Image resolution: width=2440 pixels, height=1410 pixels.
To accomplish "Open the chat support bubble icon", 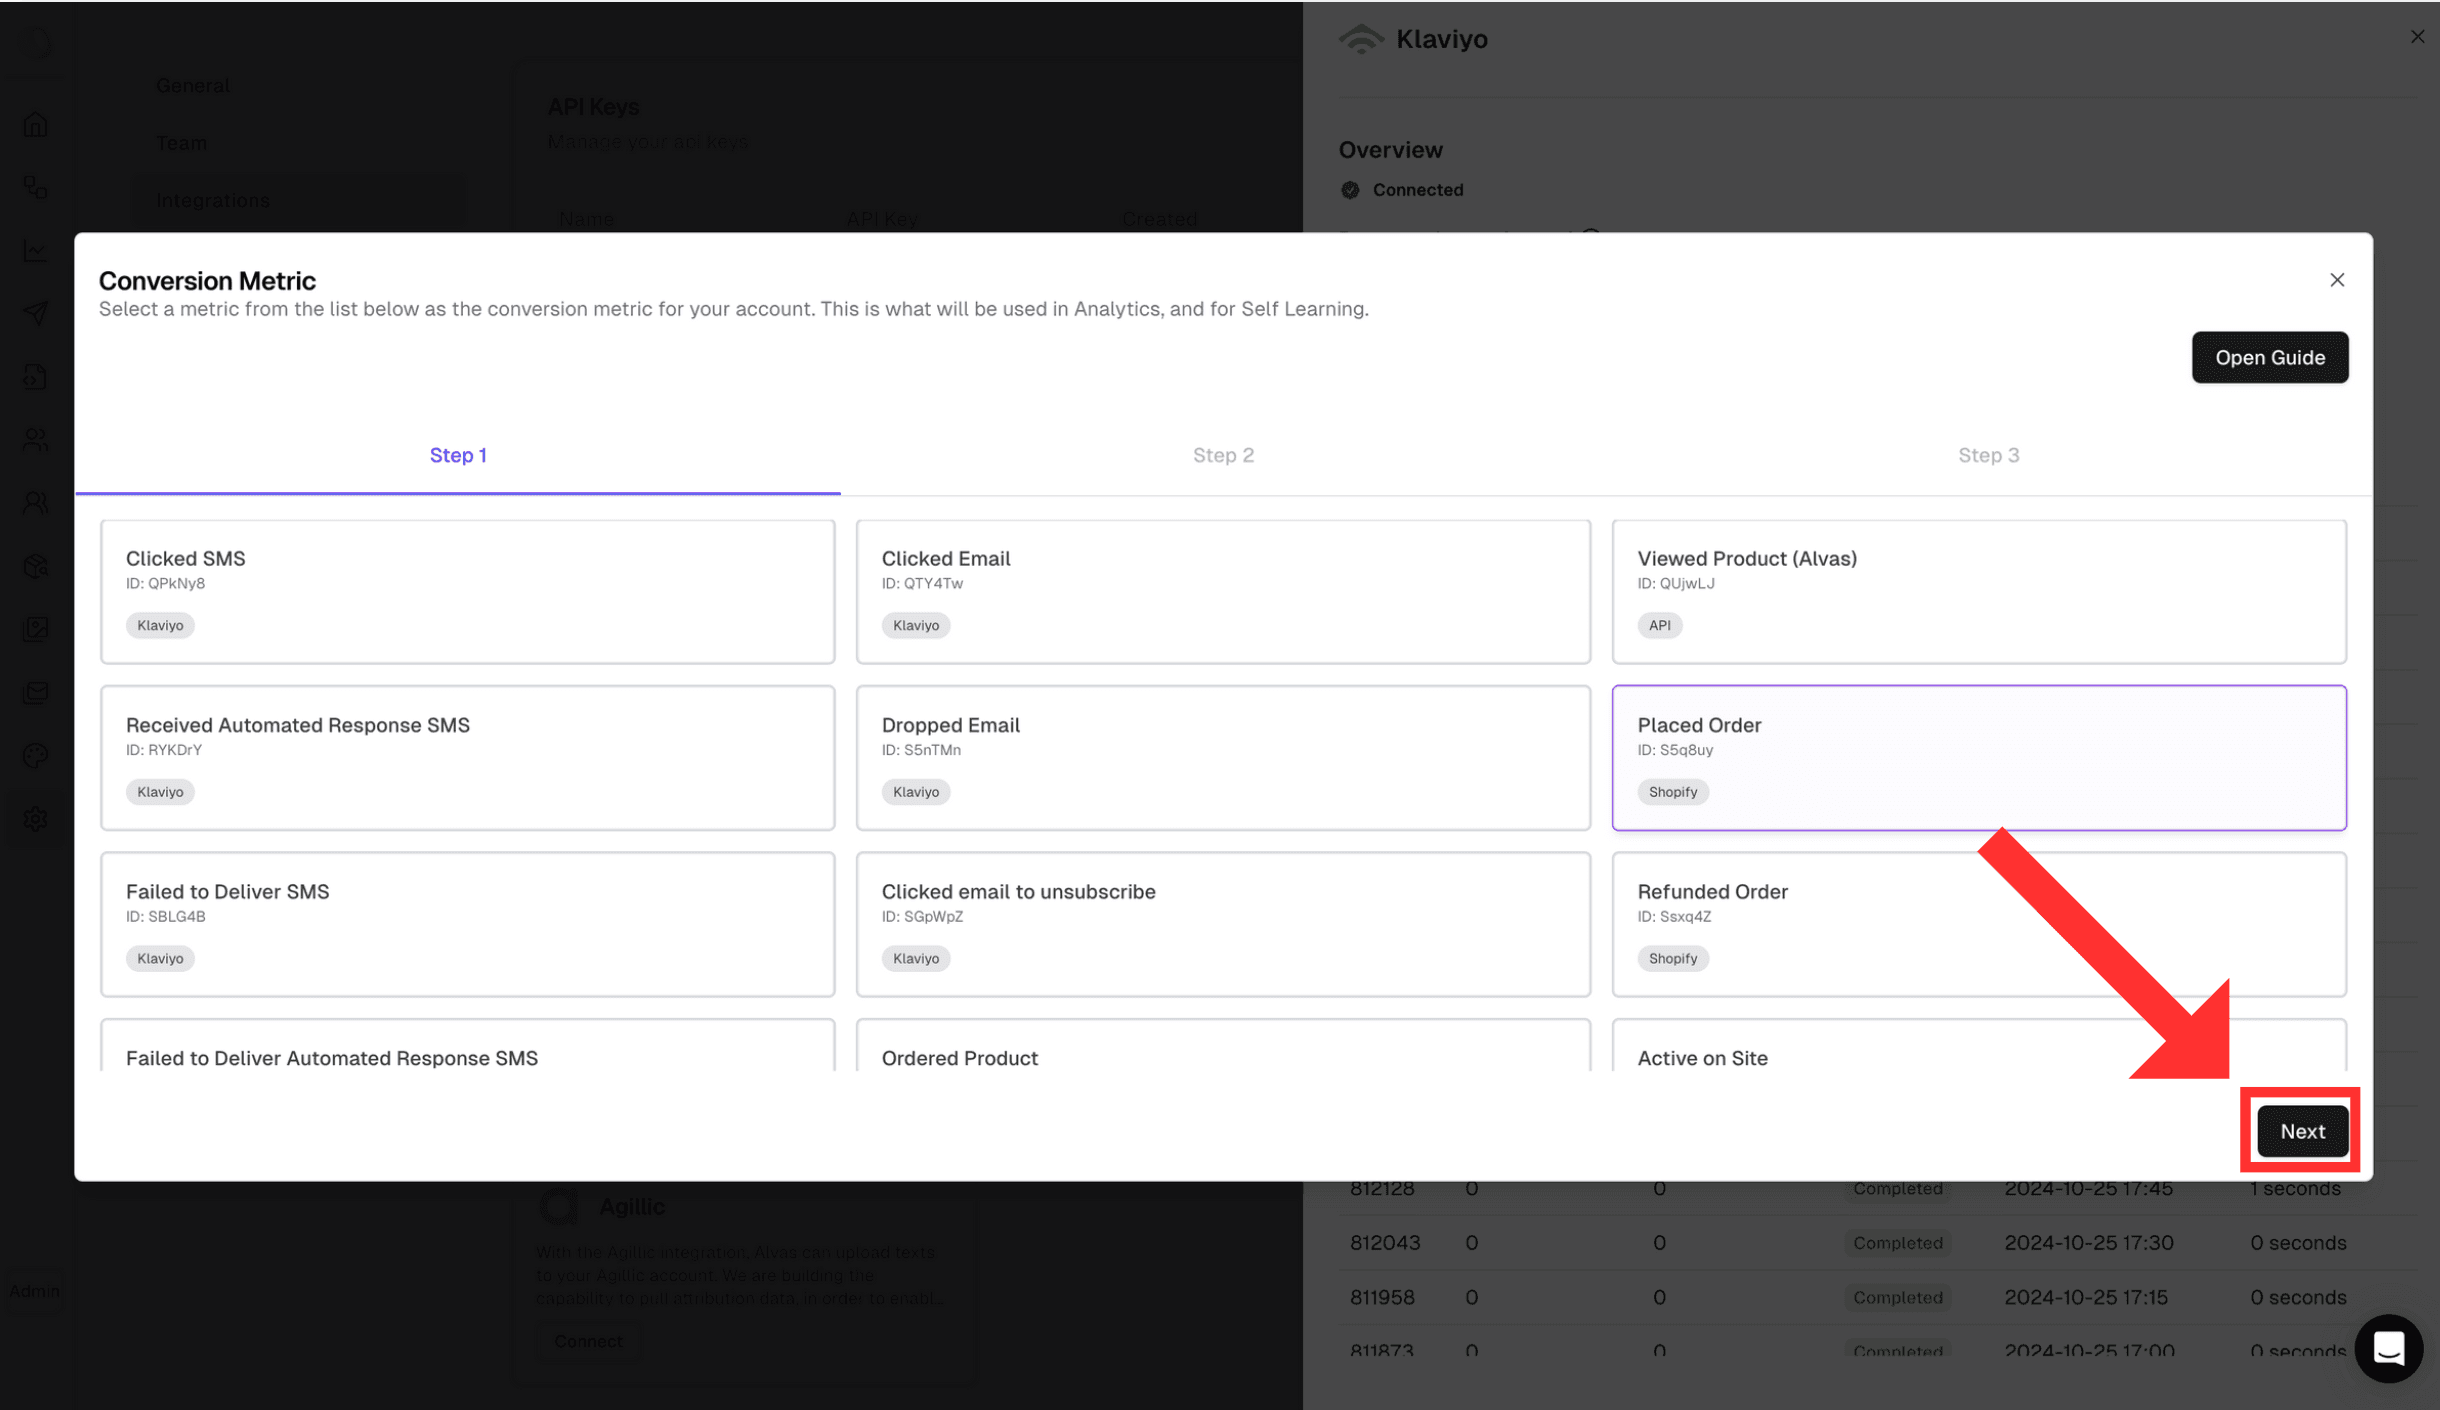I will pos(2388,1348).
